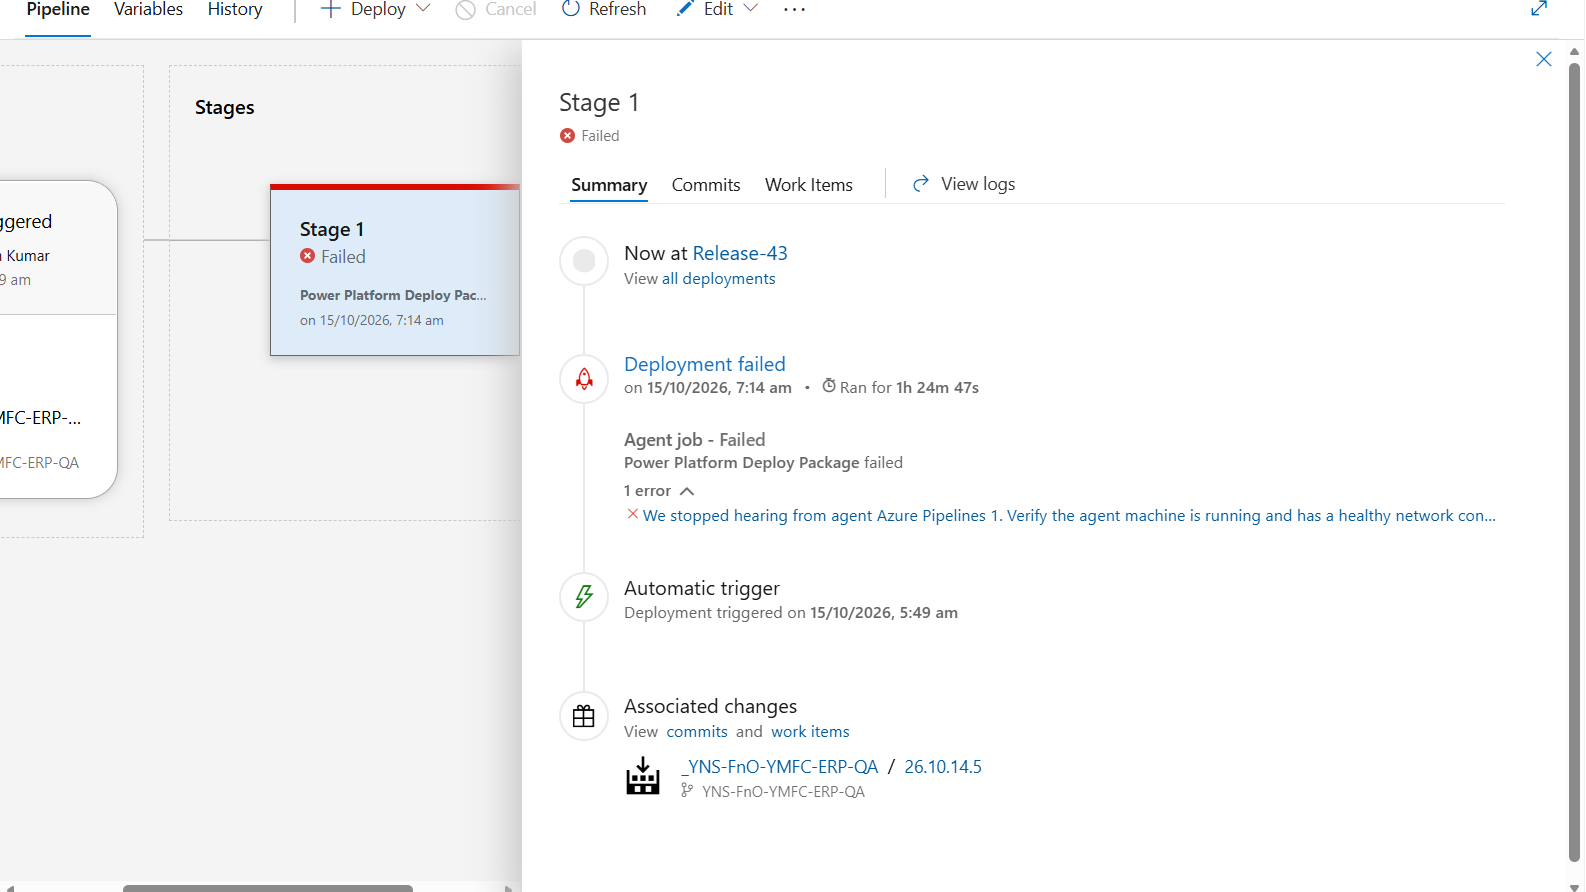The height and width of the screenshot is (892, 1586).
Task: Open the work items link
Action: [x=810, y=732]
